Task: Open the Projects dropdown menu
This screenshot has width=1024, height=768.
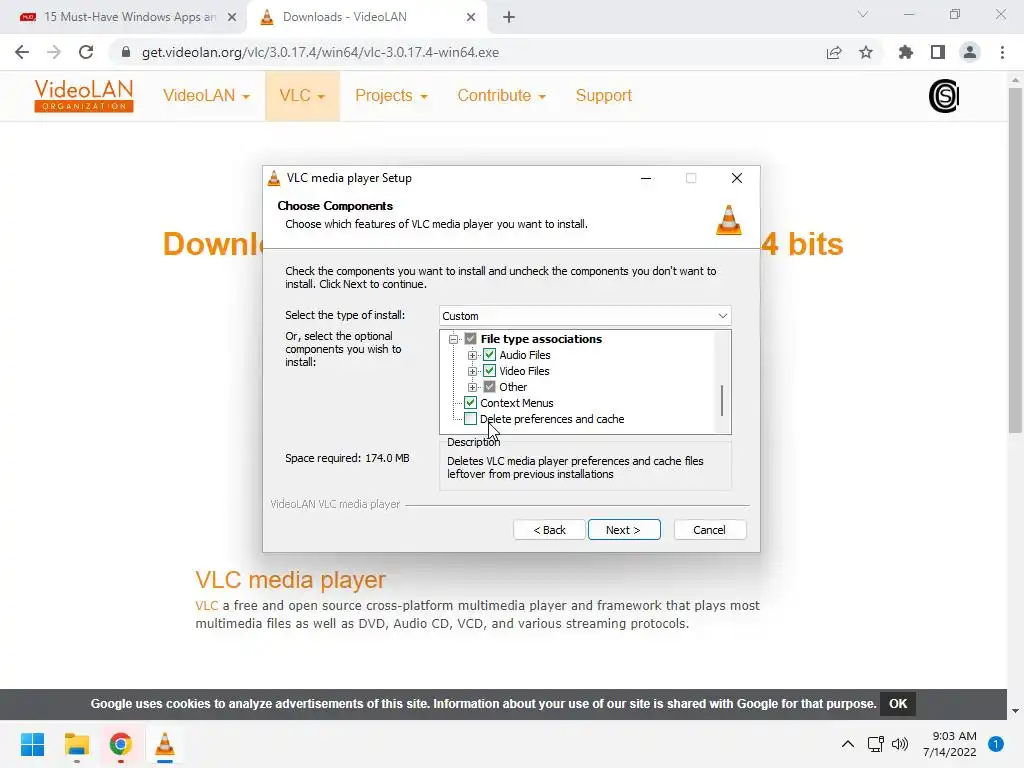Action: click(391, 96)
